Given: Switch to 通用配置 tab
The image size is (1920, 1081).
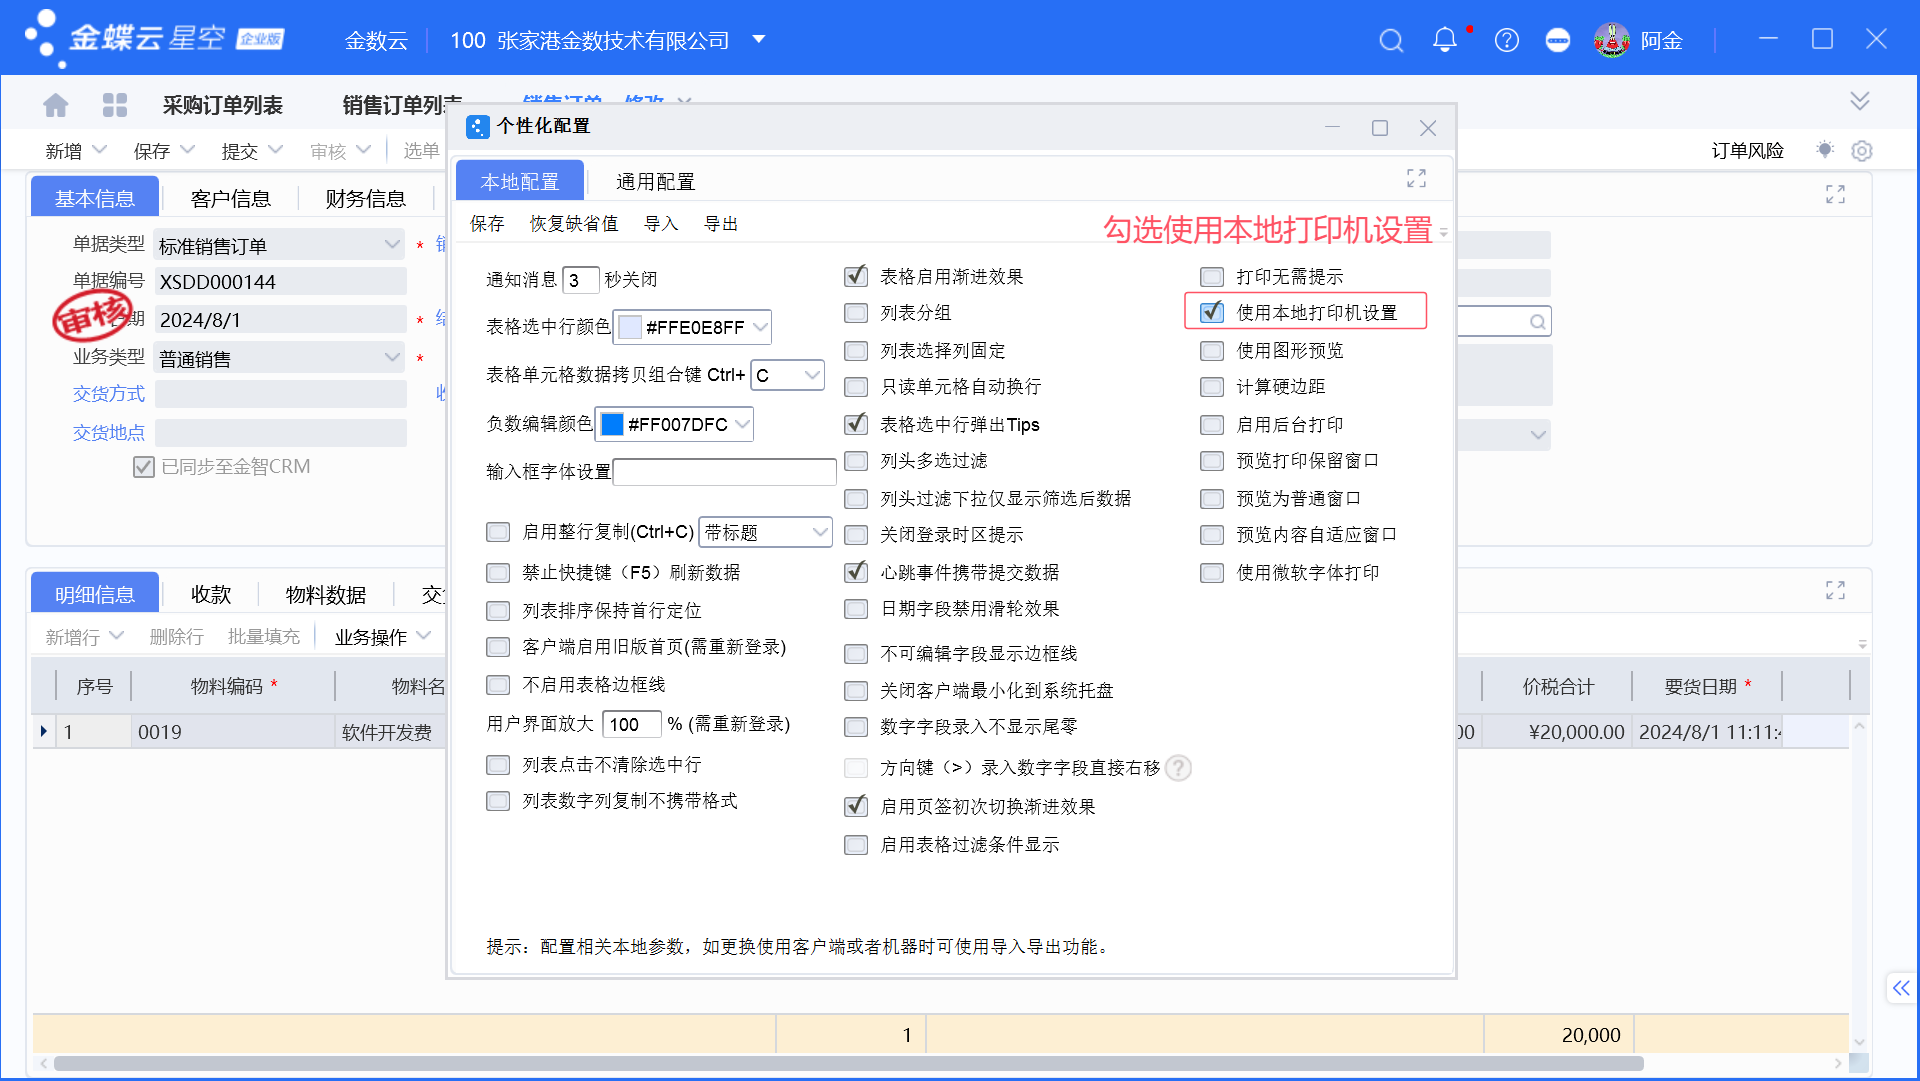Looking at the screenshot, I should click(x=655, y=182).
